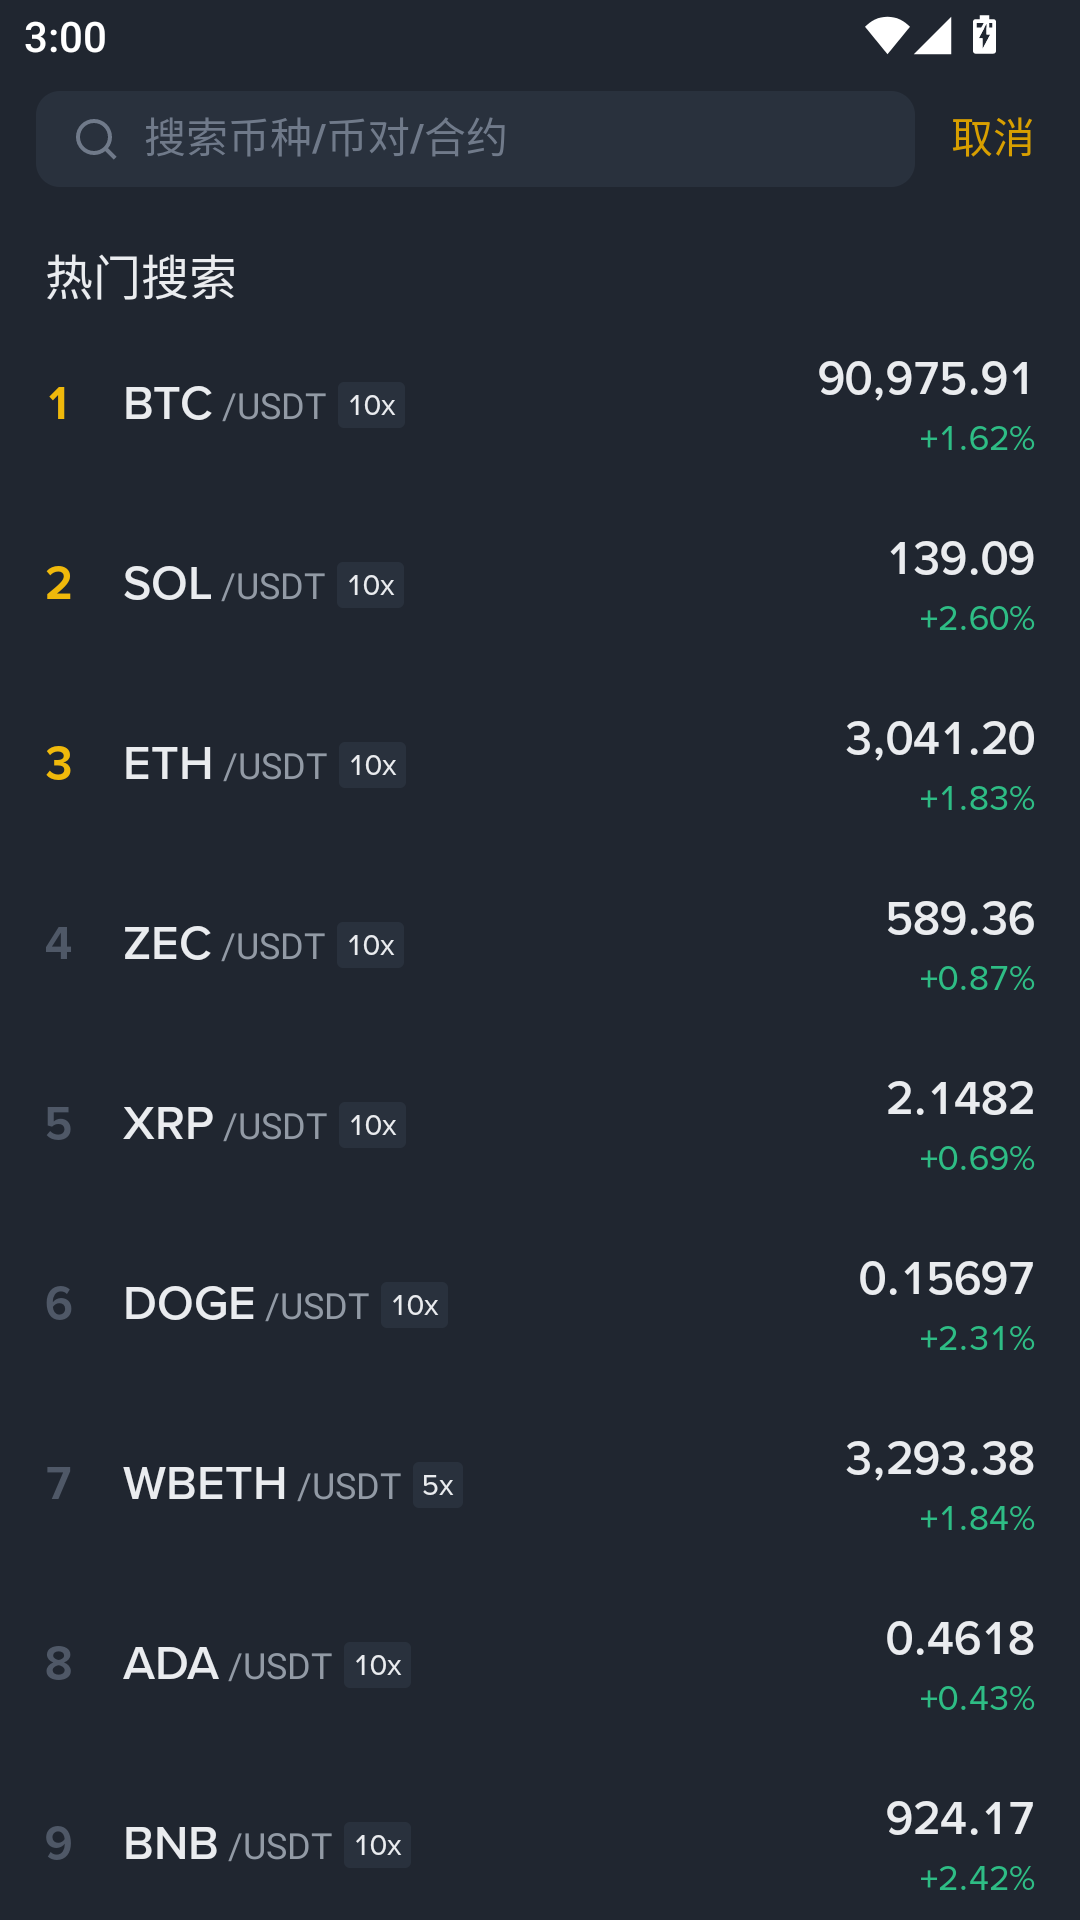Tap the 10x leverage badge on BTC

[x=372, y=405]
